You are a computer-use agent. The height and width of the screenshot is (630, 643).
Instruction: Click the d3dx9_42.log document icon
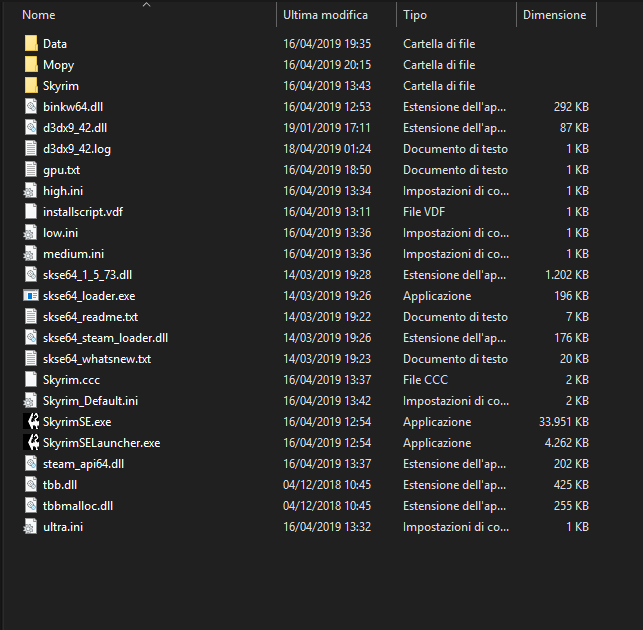click(x=31, y=148)
